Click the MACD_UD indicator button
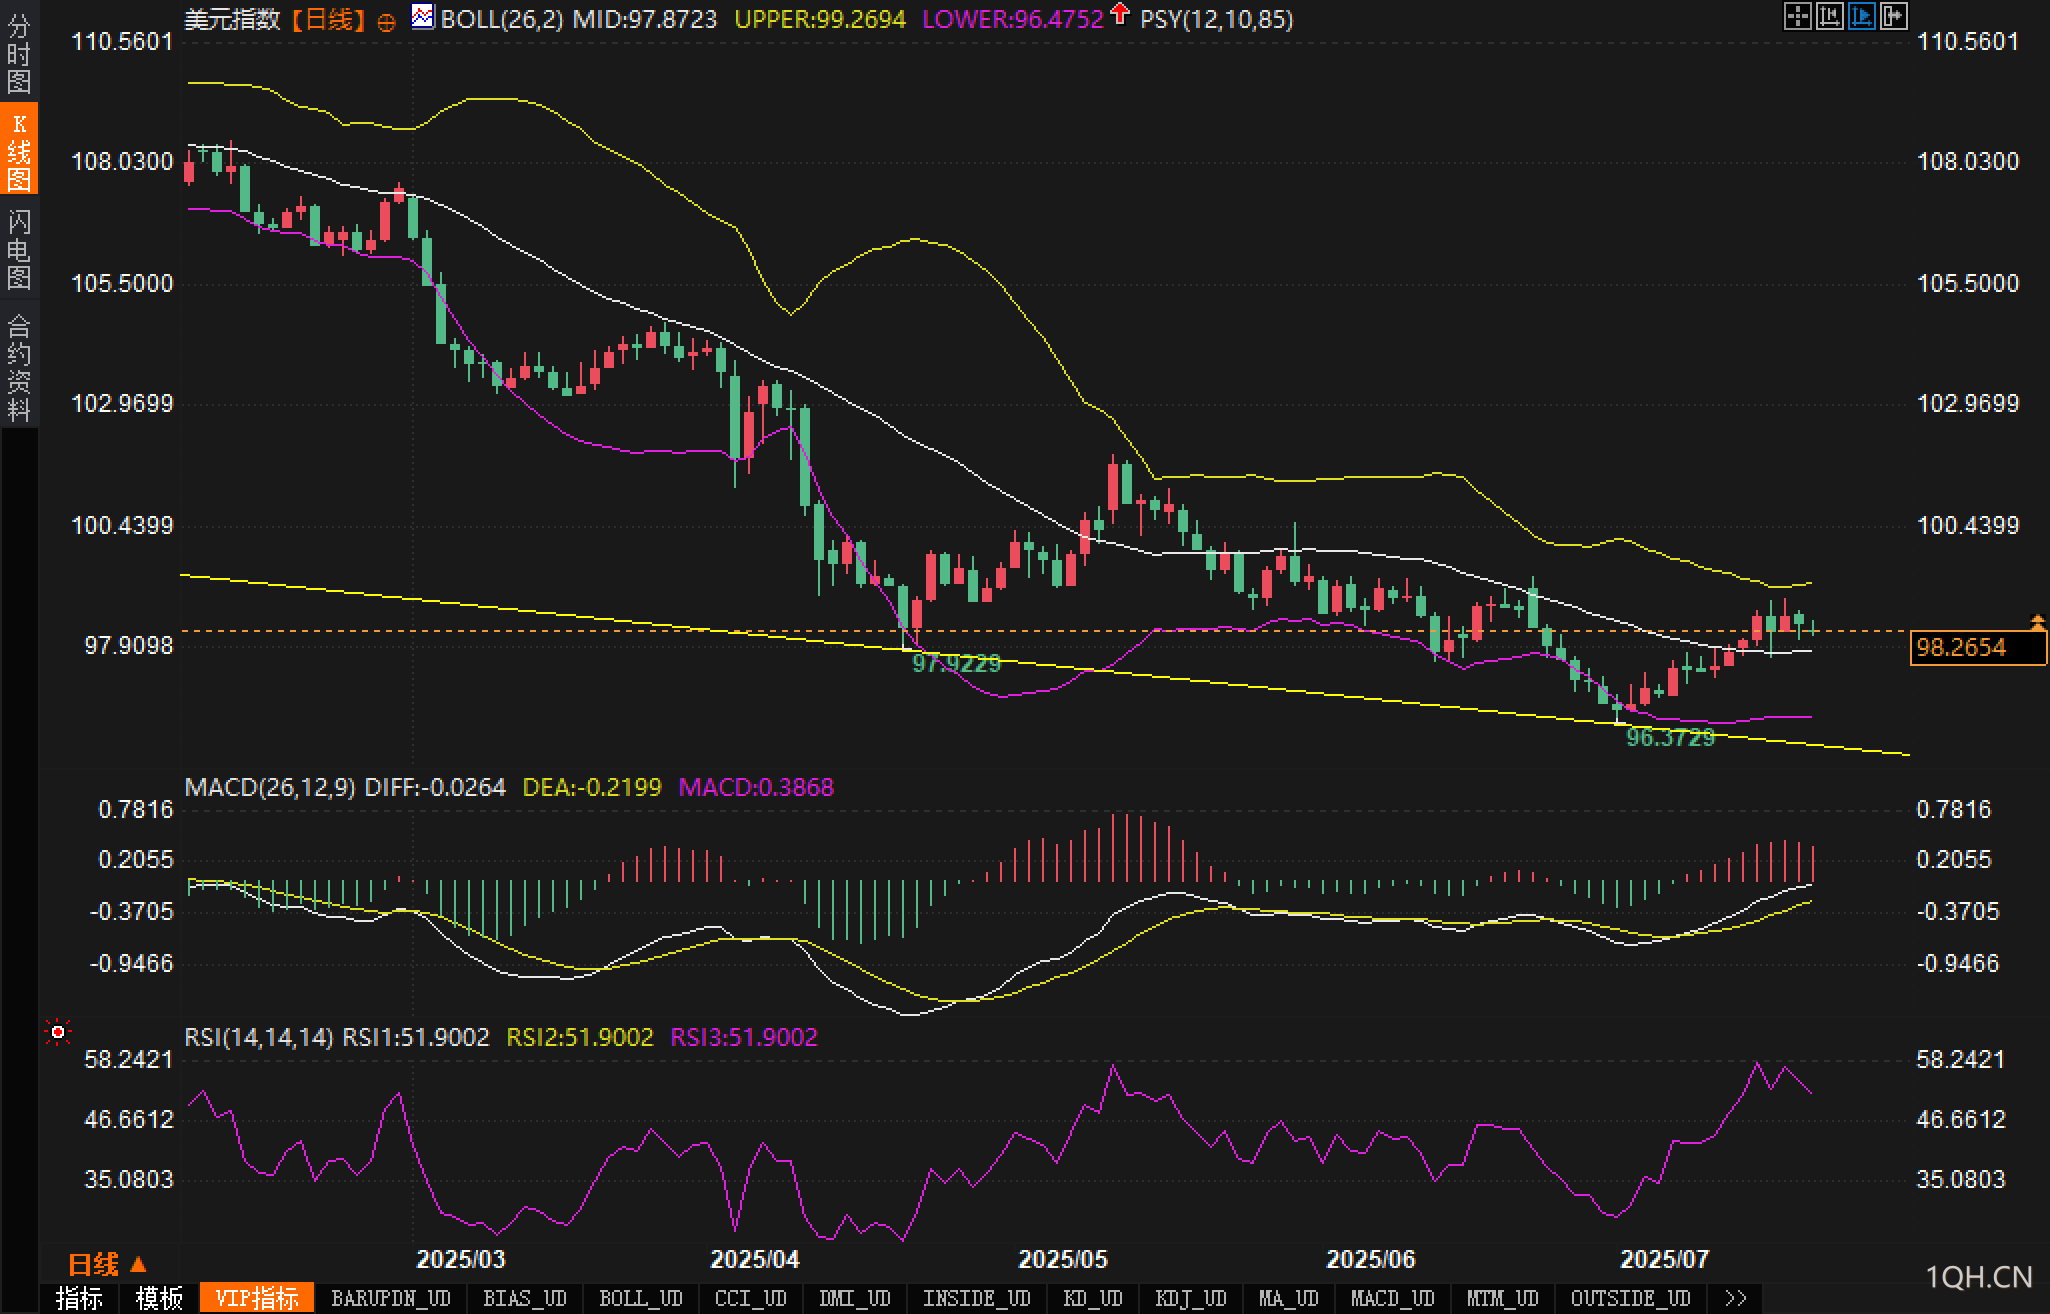 [1392, 1298]
